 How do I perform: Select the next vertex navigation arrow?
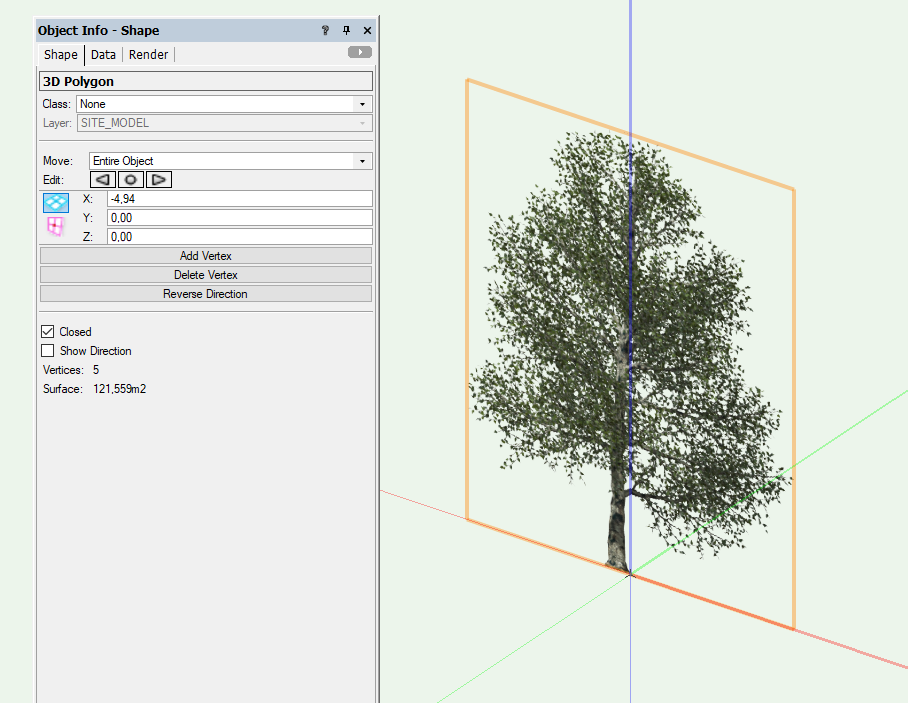pos(158,179)
